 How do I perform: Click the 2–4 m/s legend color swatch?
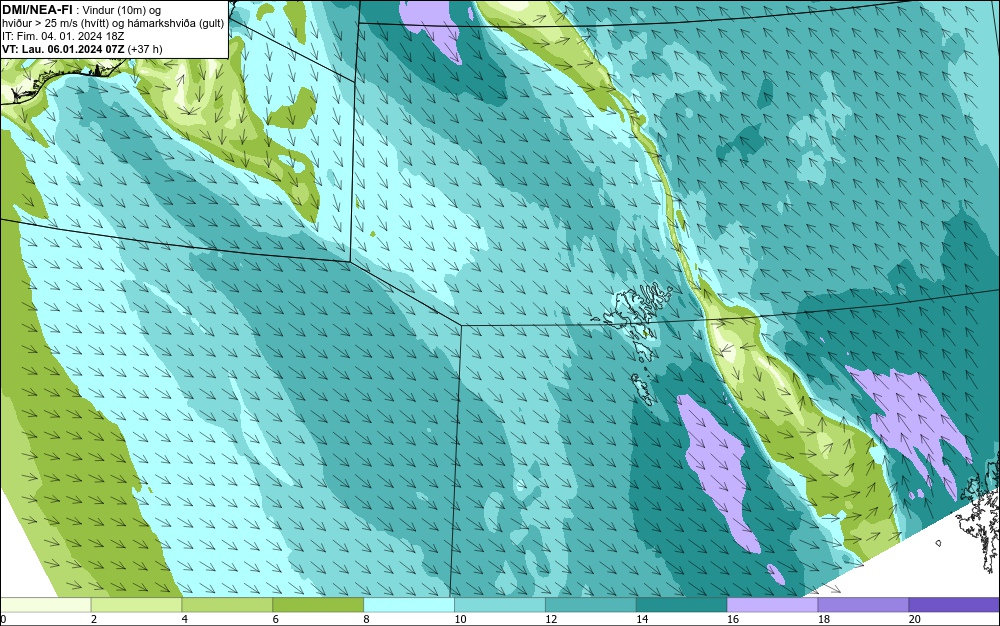coord(136,605)
